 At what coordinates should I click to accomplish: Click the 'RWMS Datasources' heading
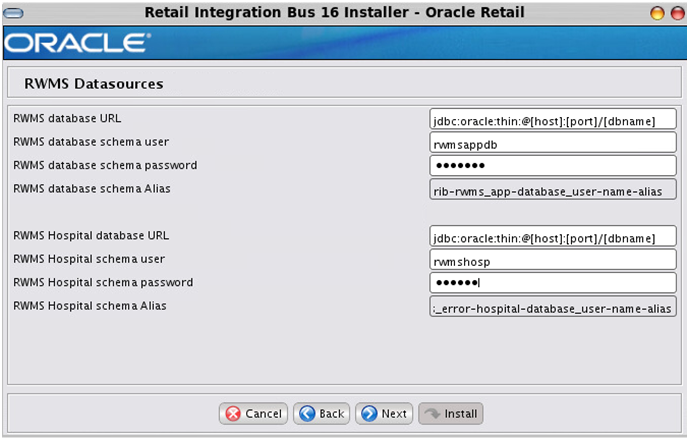click(x=94, y=84)
